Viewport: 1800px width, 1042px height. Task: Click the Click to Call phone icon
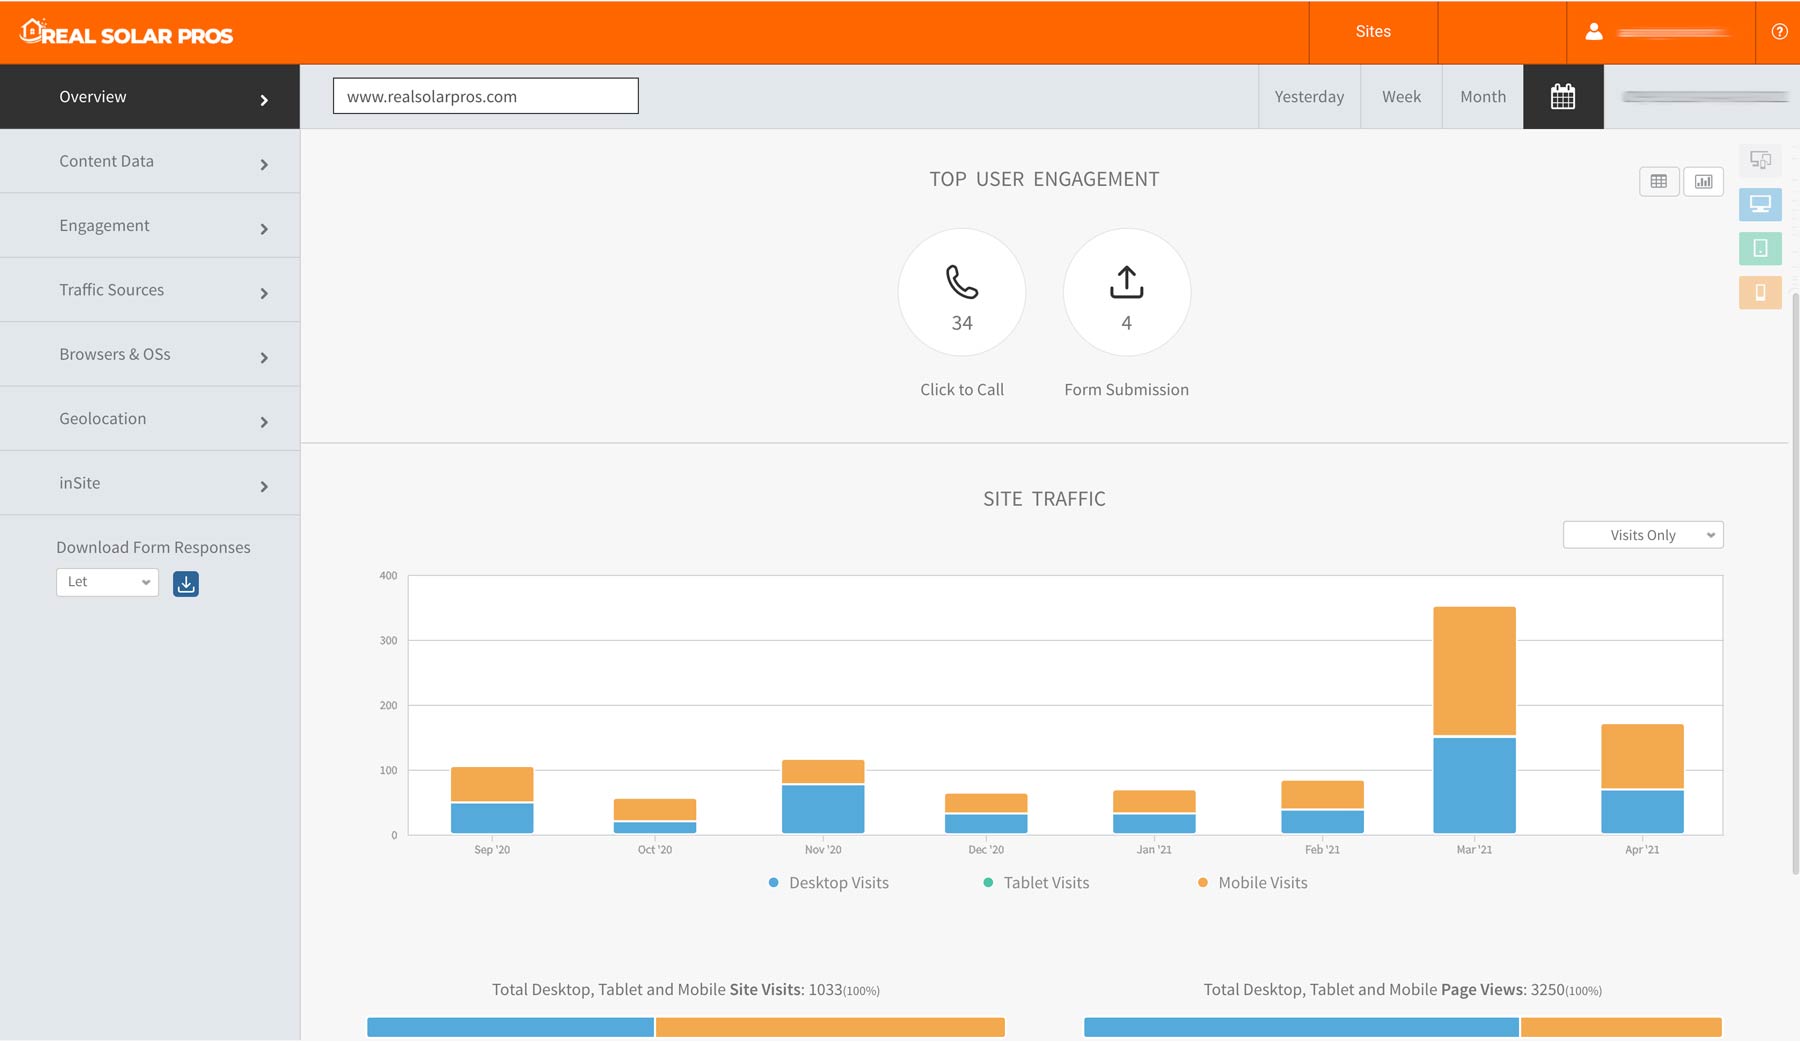pos(962,282)
